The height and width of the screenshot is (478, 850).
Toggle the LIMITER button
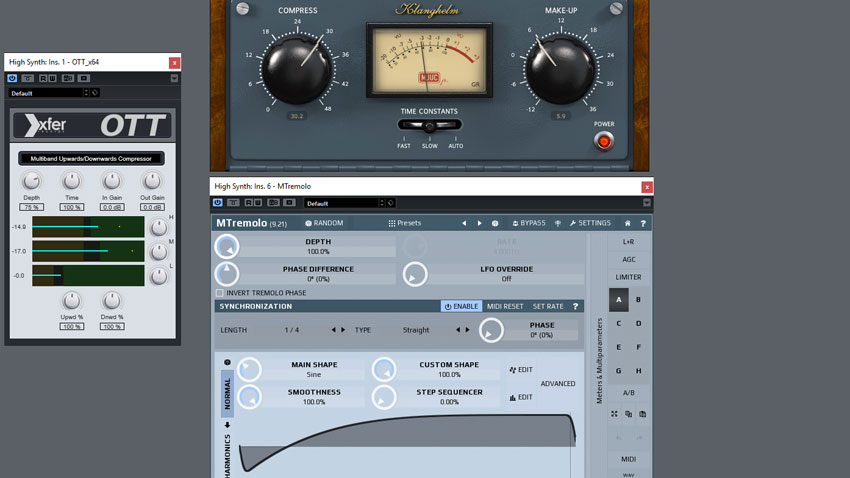coord(628,277)
